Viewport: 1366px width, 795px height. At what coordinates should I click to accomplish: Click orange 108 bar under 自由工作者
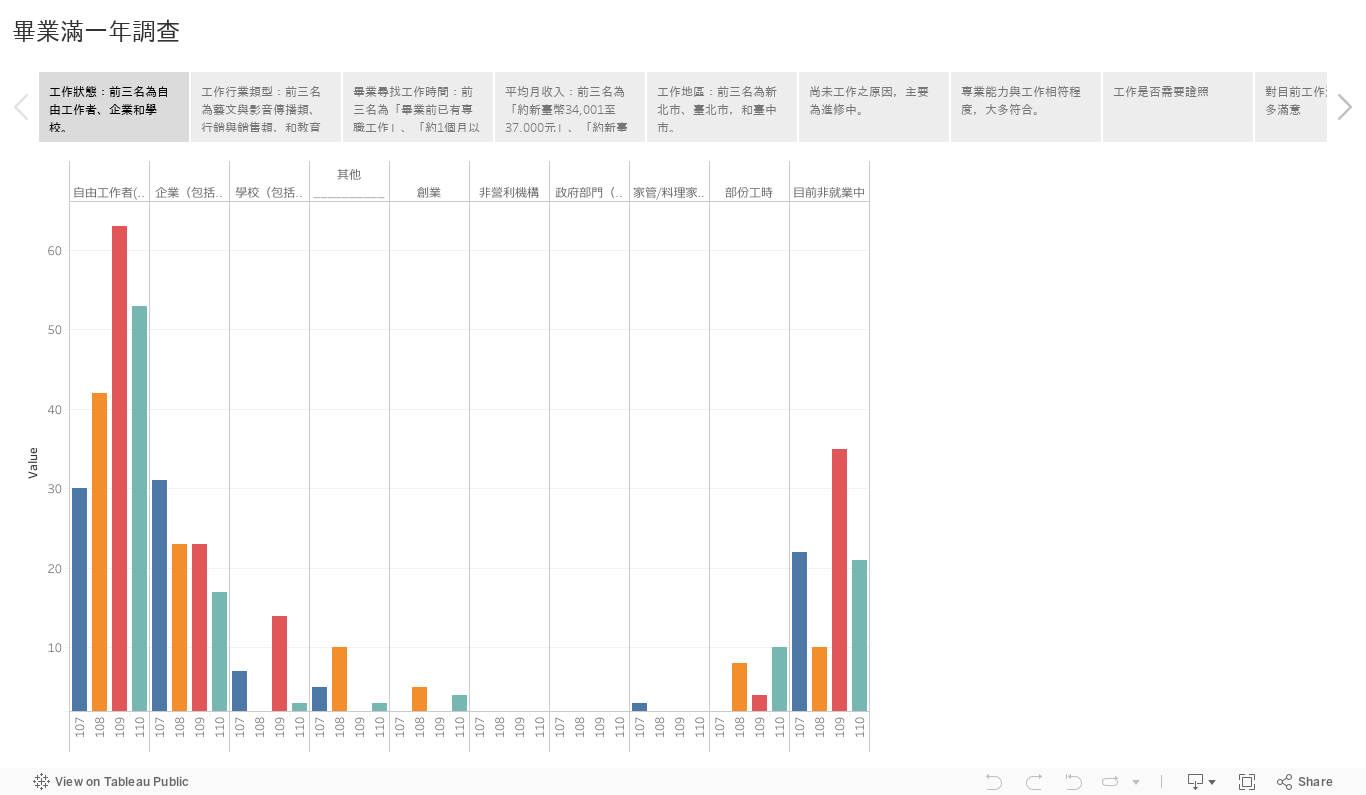[99, 552]
